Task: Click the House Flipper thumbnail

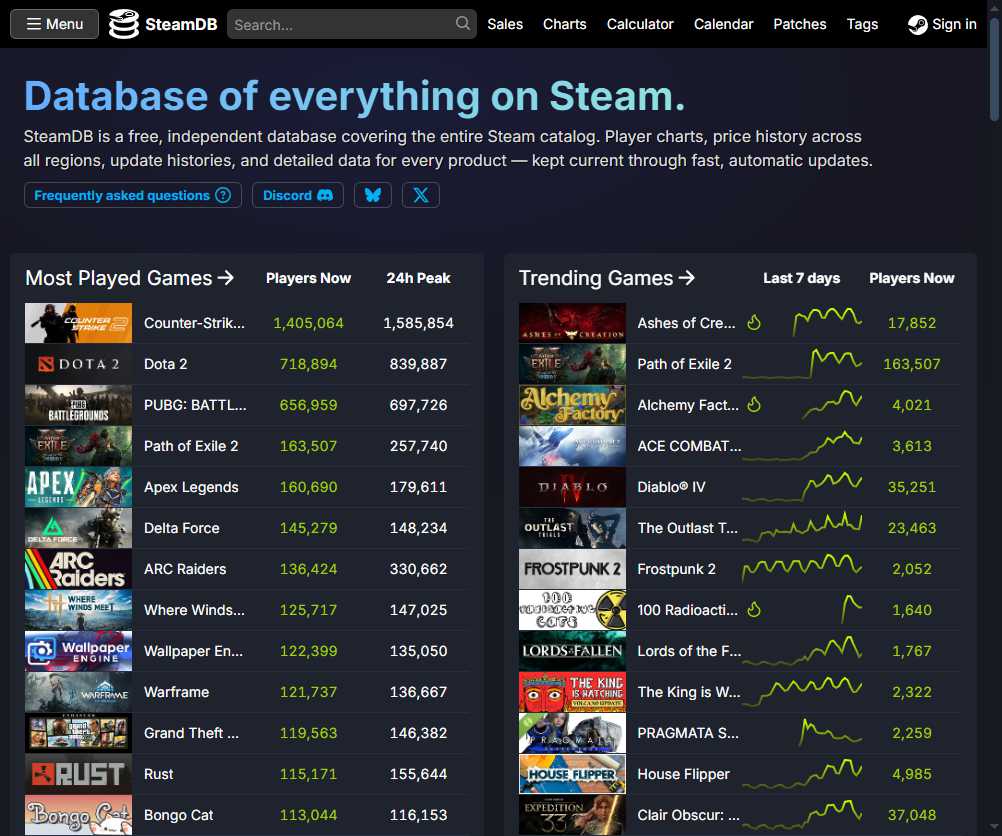Action: coord(571,773)
